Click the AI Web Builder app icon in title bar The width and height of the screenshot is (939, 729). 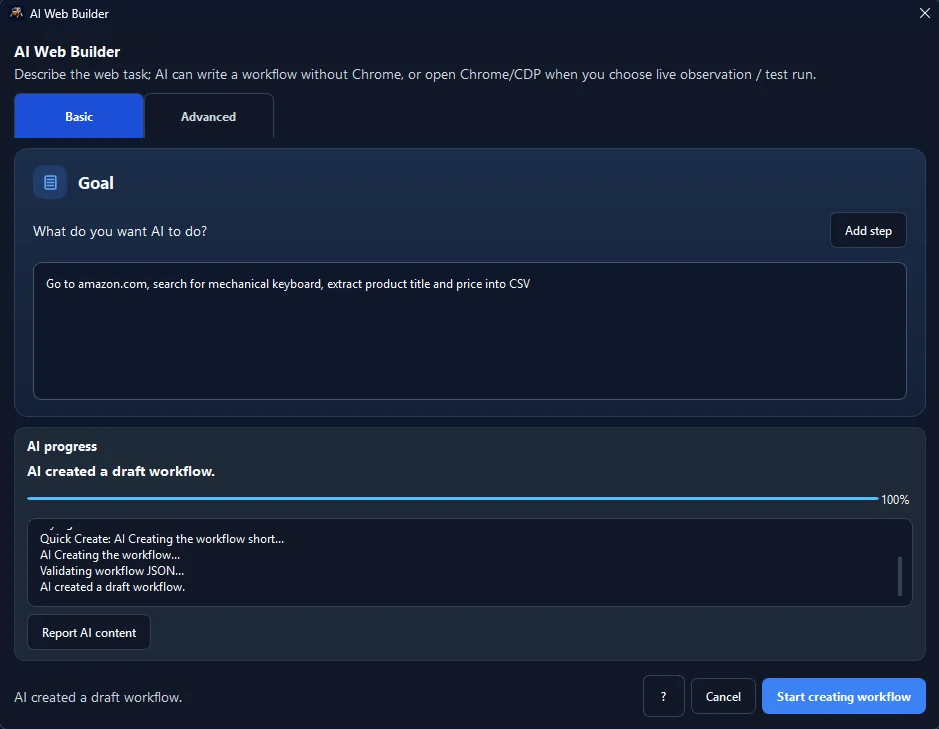(16, 13)
